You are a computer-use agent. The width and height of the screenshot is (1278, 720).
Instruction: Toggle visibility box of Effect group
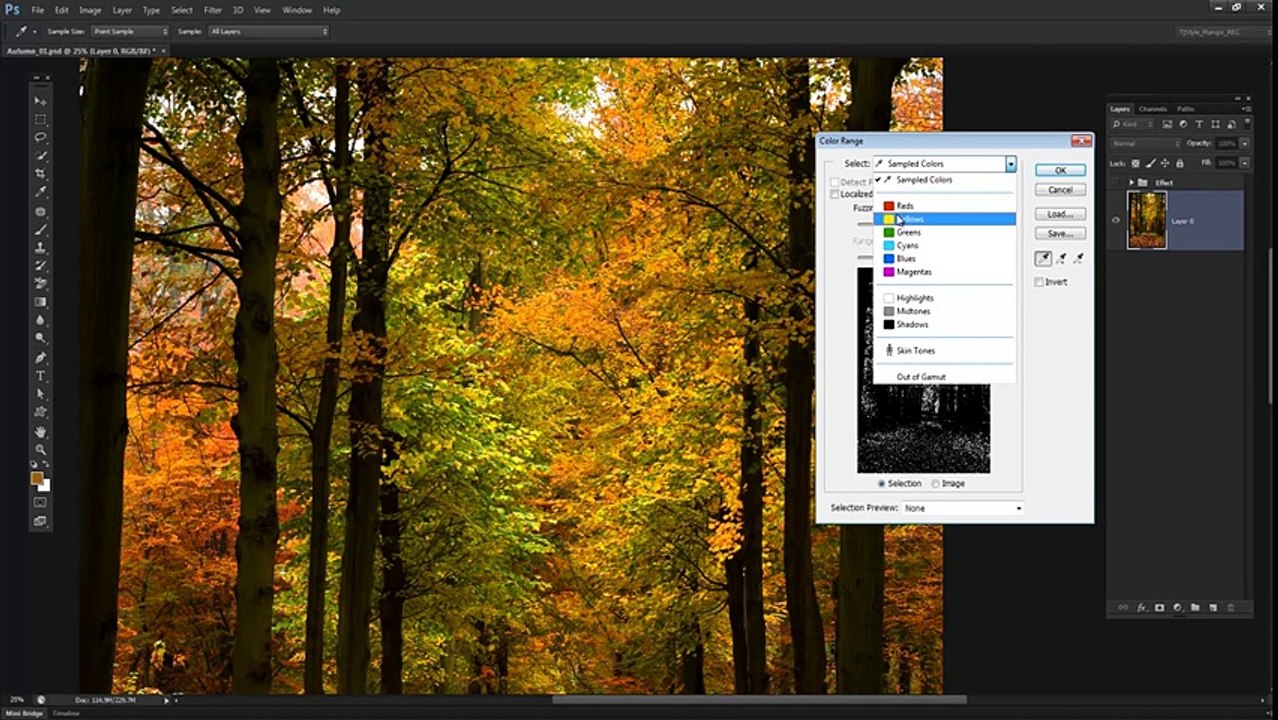pos(1116,182)
